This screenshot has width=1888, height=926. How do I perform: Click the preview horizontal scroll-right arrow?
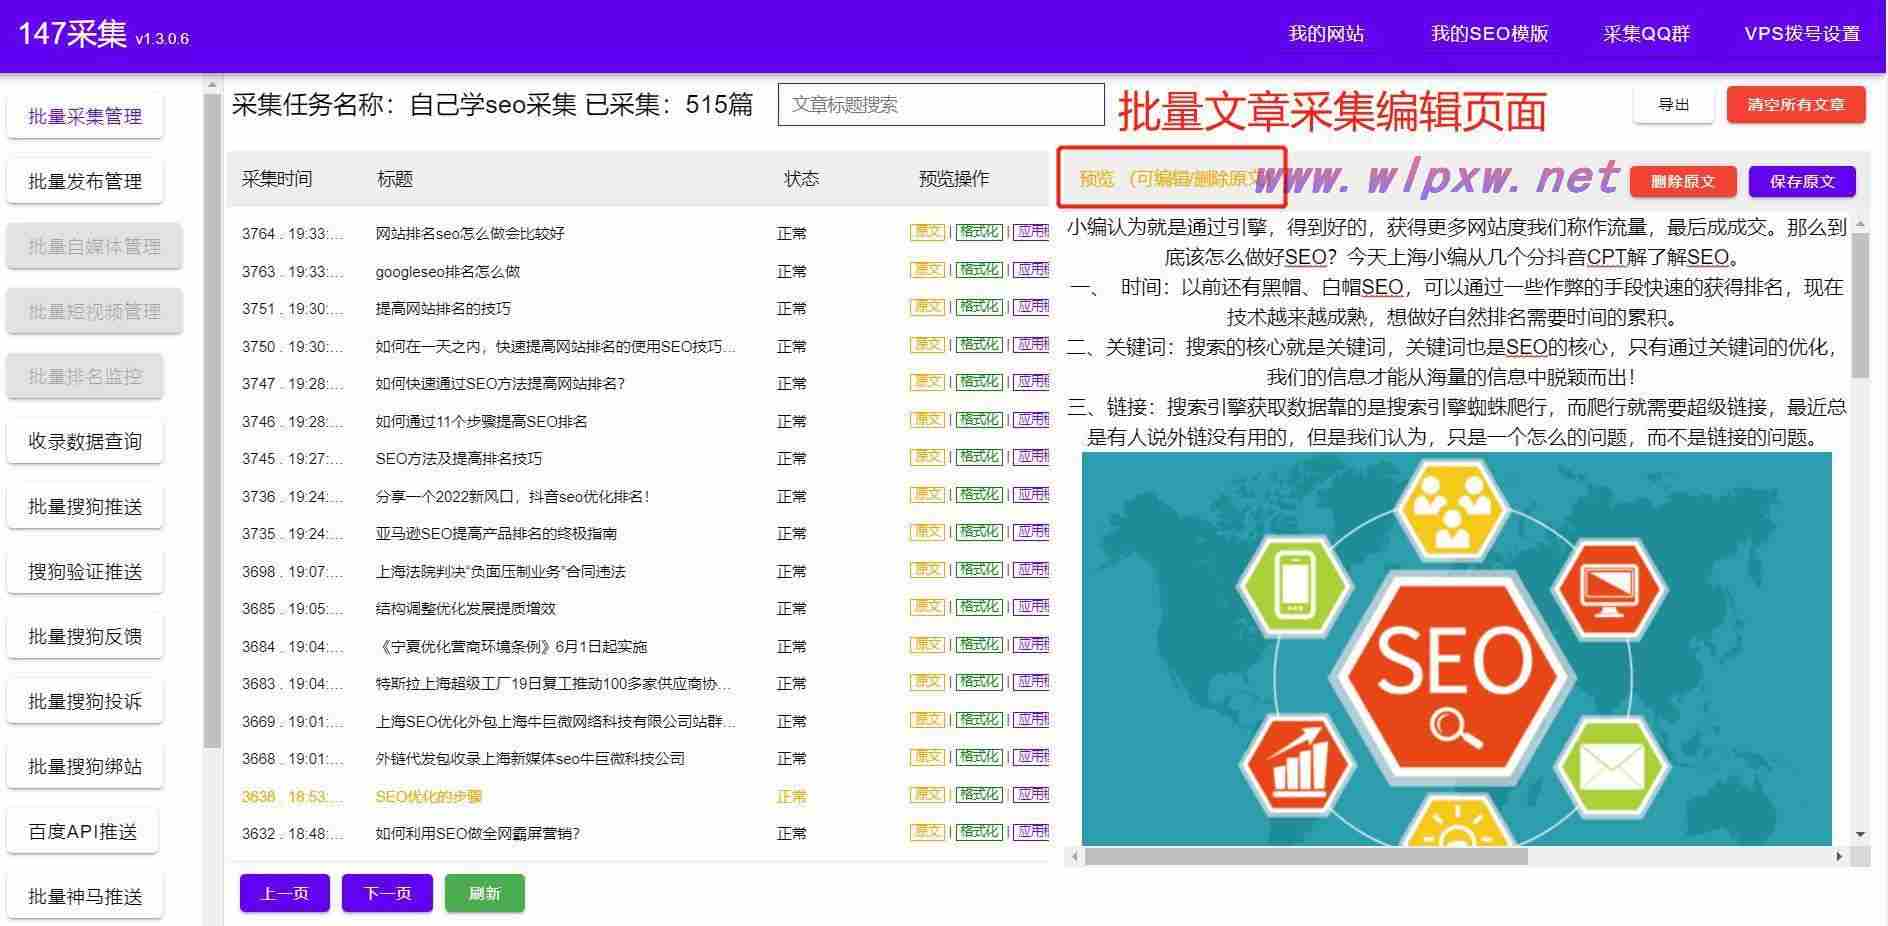(x=1839, y=856)
